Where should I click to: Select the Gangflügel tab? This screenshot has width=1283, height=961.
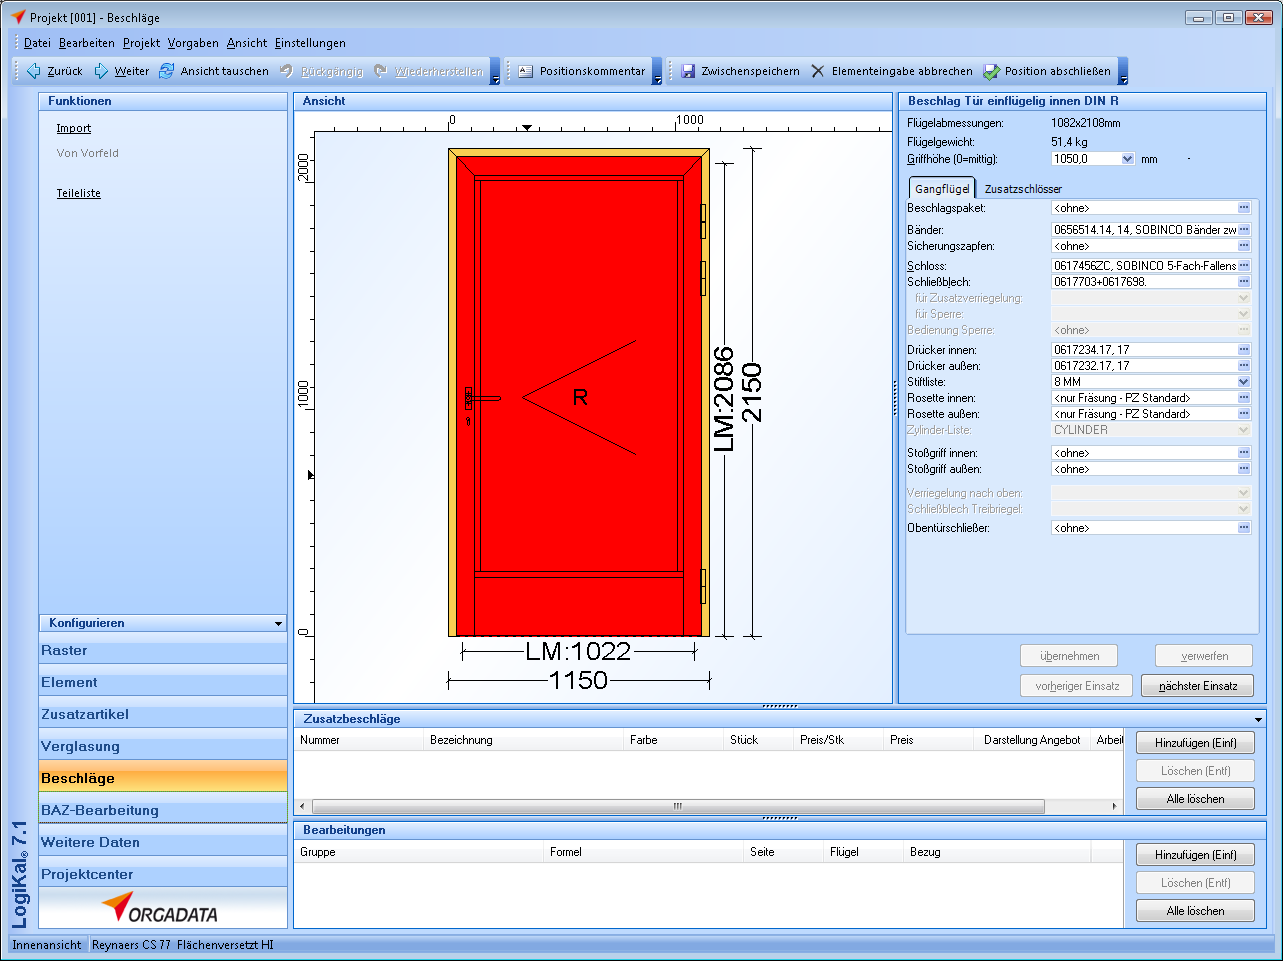(x=942, y=189)
